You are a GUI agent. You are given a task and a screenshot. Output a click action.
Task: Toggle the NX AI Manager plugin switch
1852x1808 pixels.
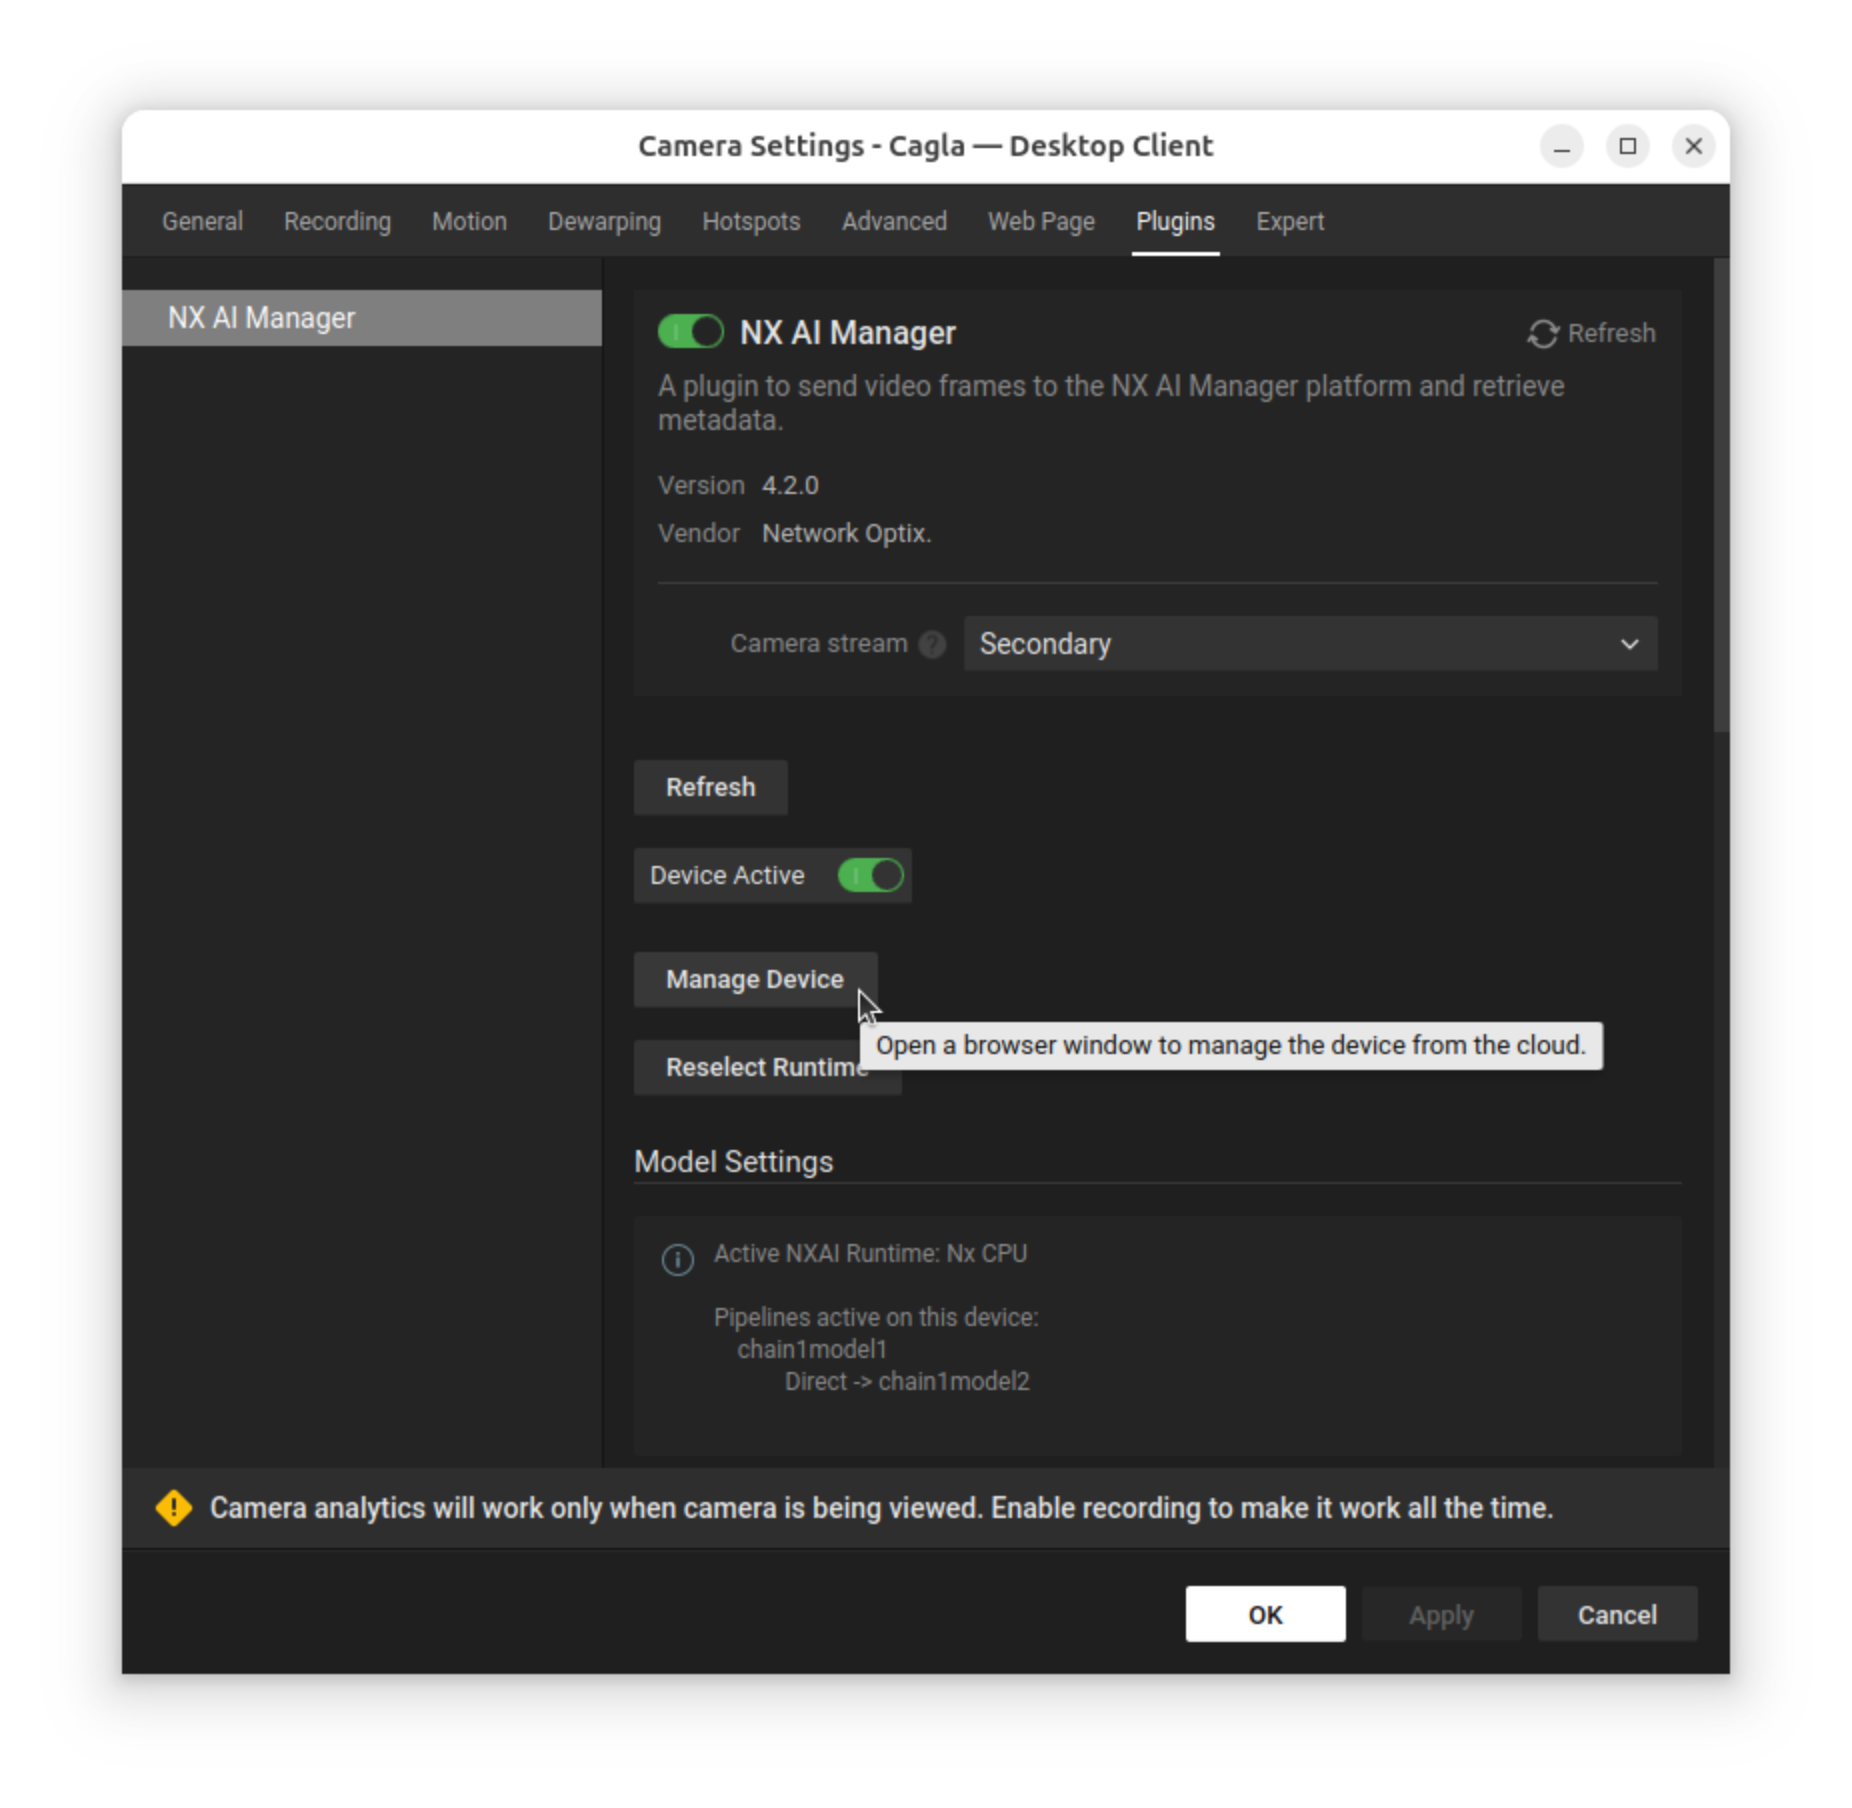(690, 332)
